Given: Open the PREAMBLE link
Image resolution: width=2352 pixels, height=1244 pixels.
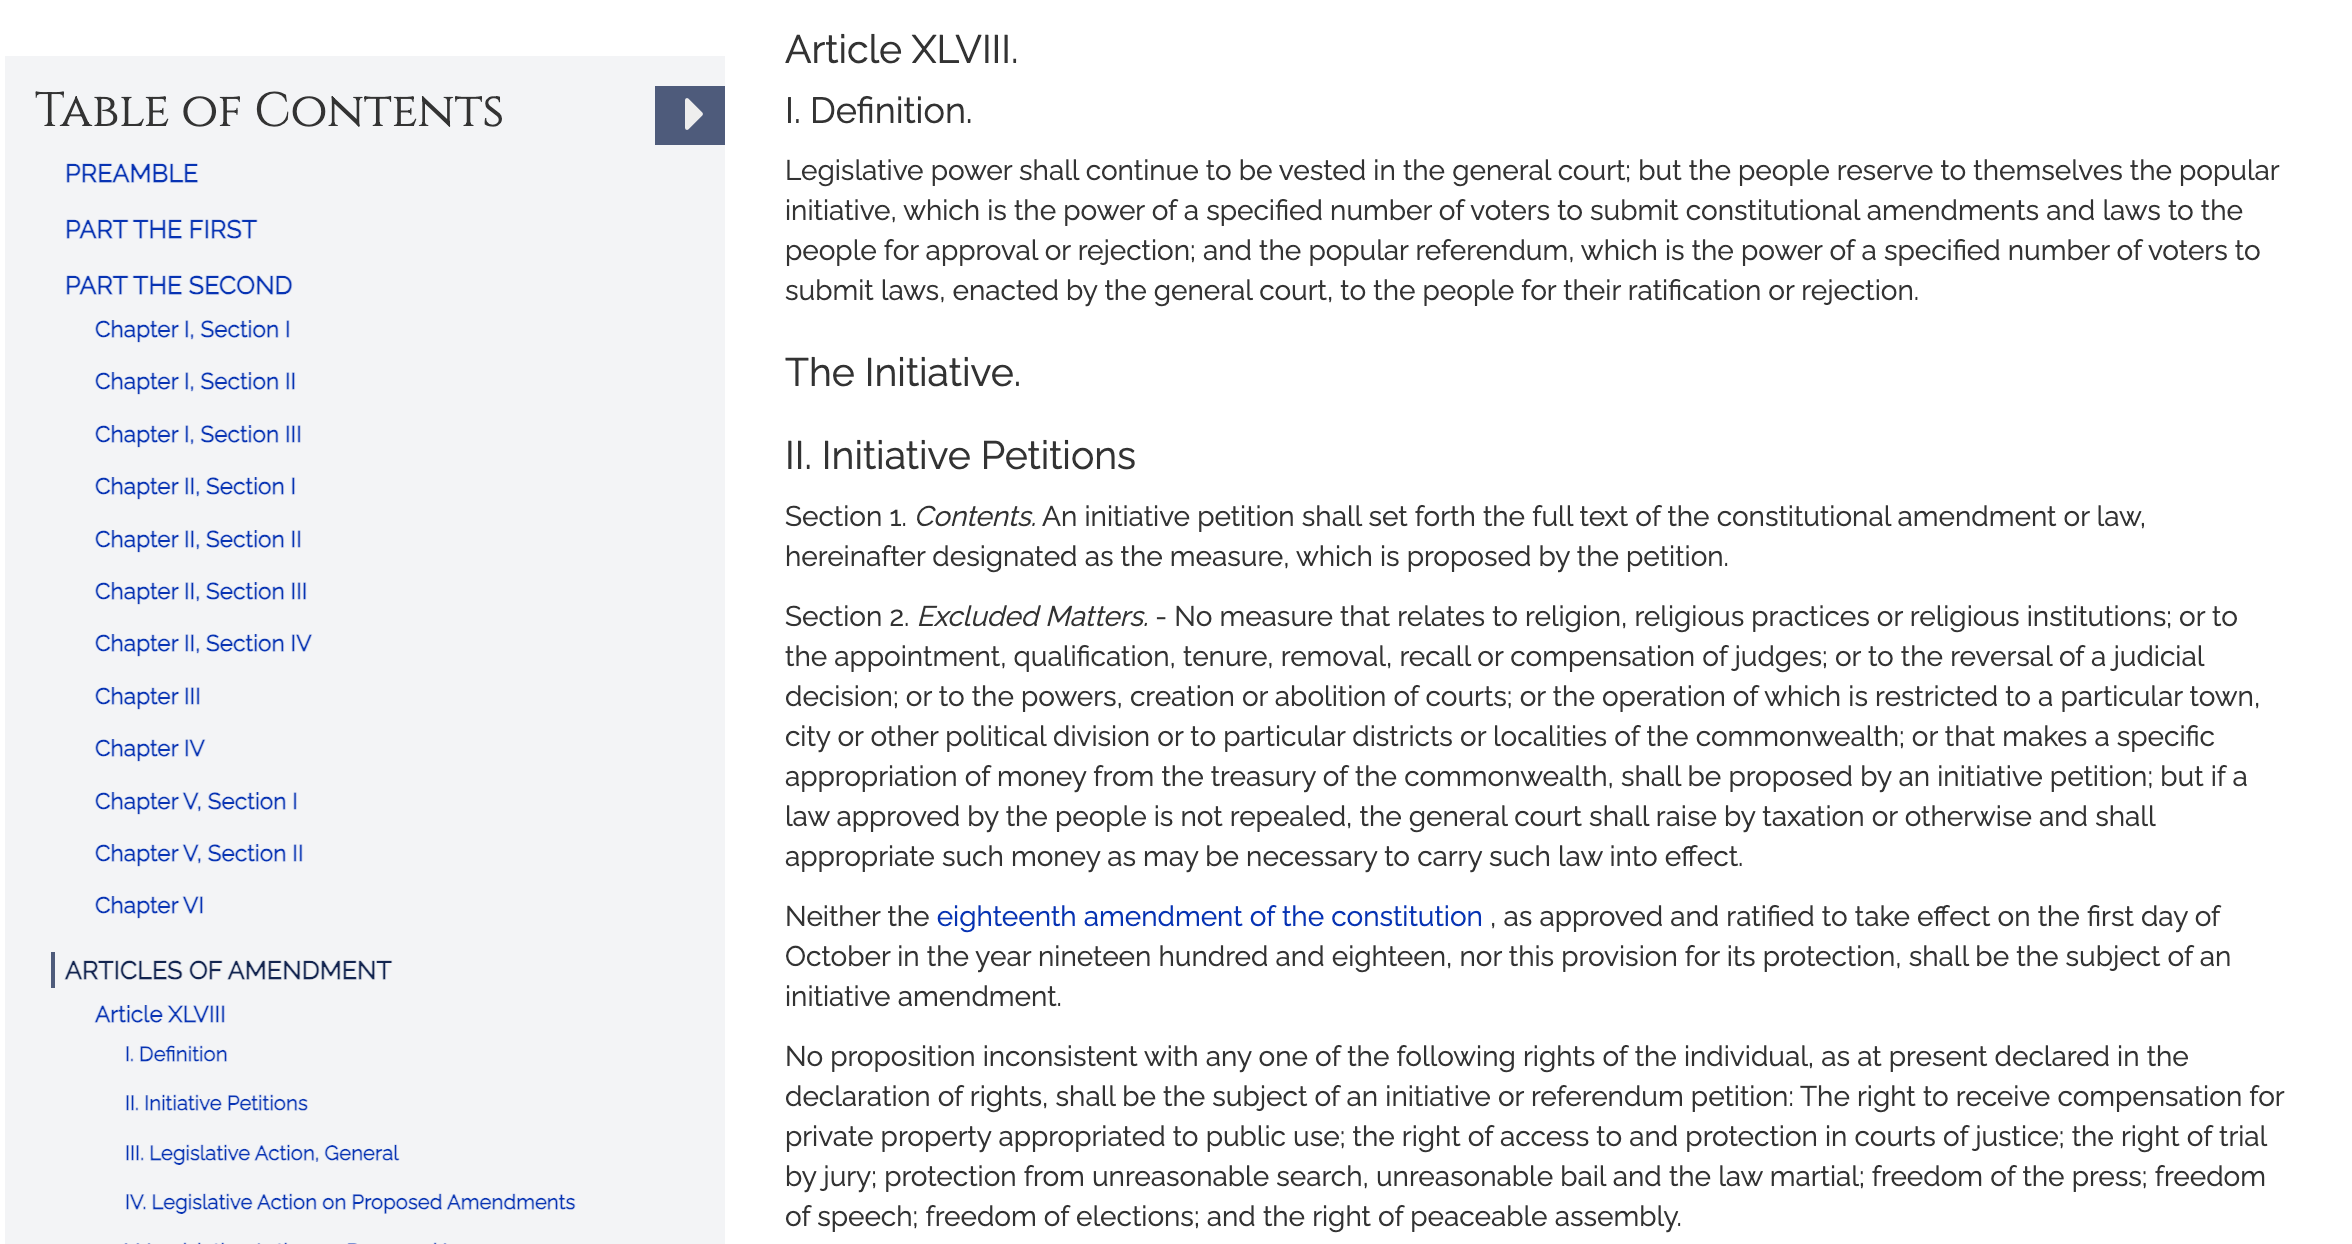Looking at the screenshot, I should (x=131, y=173).
